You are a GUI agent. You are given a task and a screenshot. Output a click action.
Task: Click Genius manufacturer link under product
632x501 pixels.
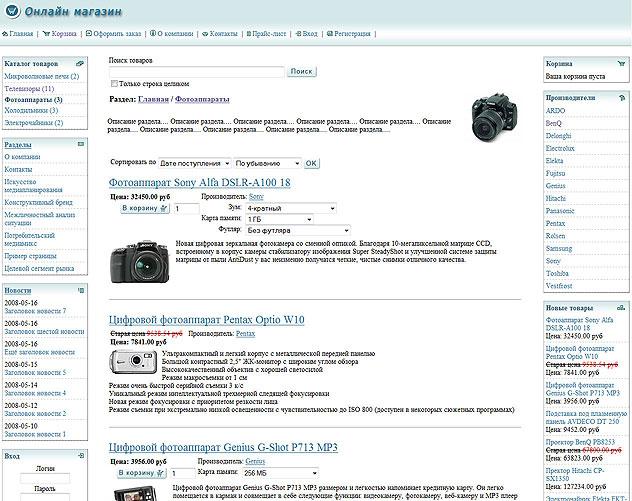pos(255,461)
